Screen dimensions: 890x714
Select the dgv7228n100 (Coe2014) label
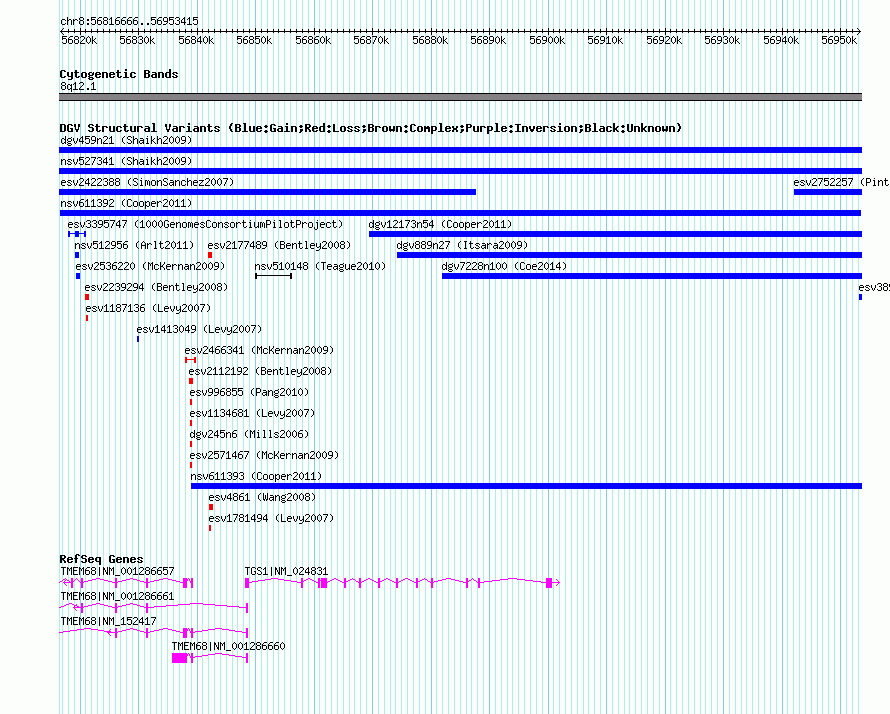pyautogui.click(x=504, y=266)
